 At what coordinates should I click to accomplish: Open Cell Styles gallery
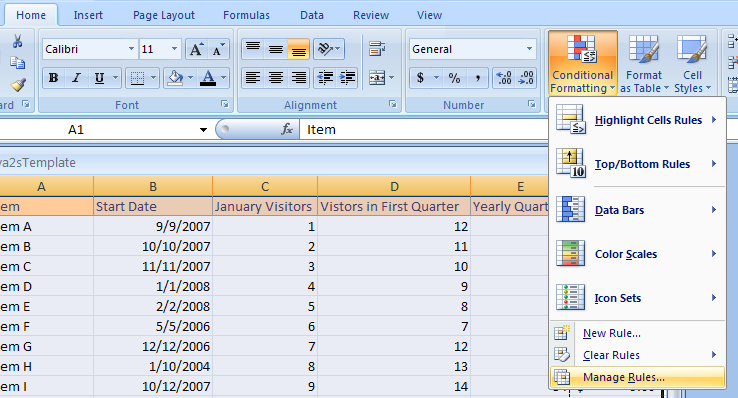coord(692,63)
